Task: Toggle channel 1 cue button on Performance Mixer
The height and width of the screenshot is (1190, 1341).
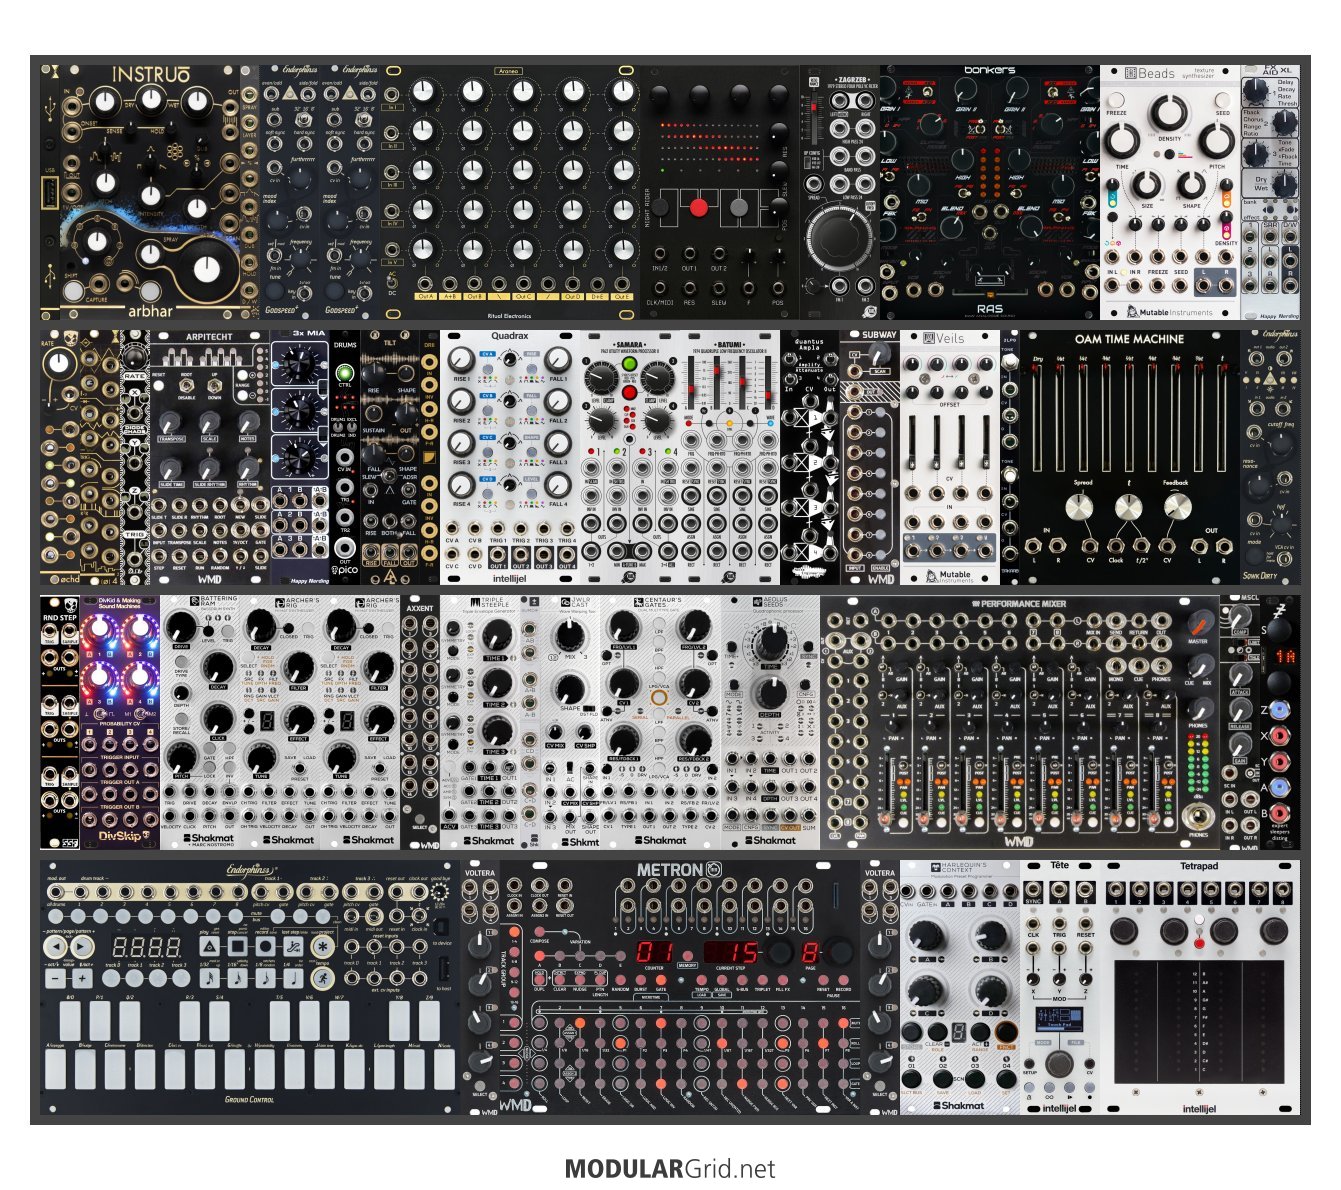Action: [903, 822]
